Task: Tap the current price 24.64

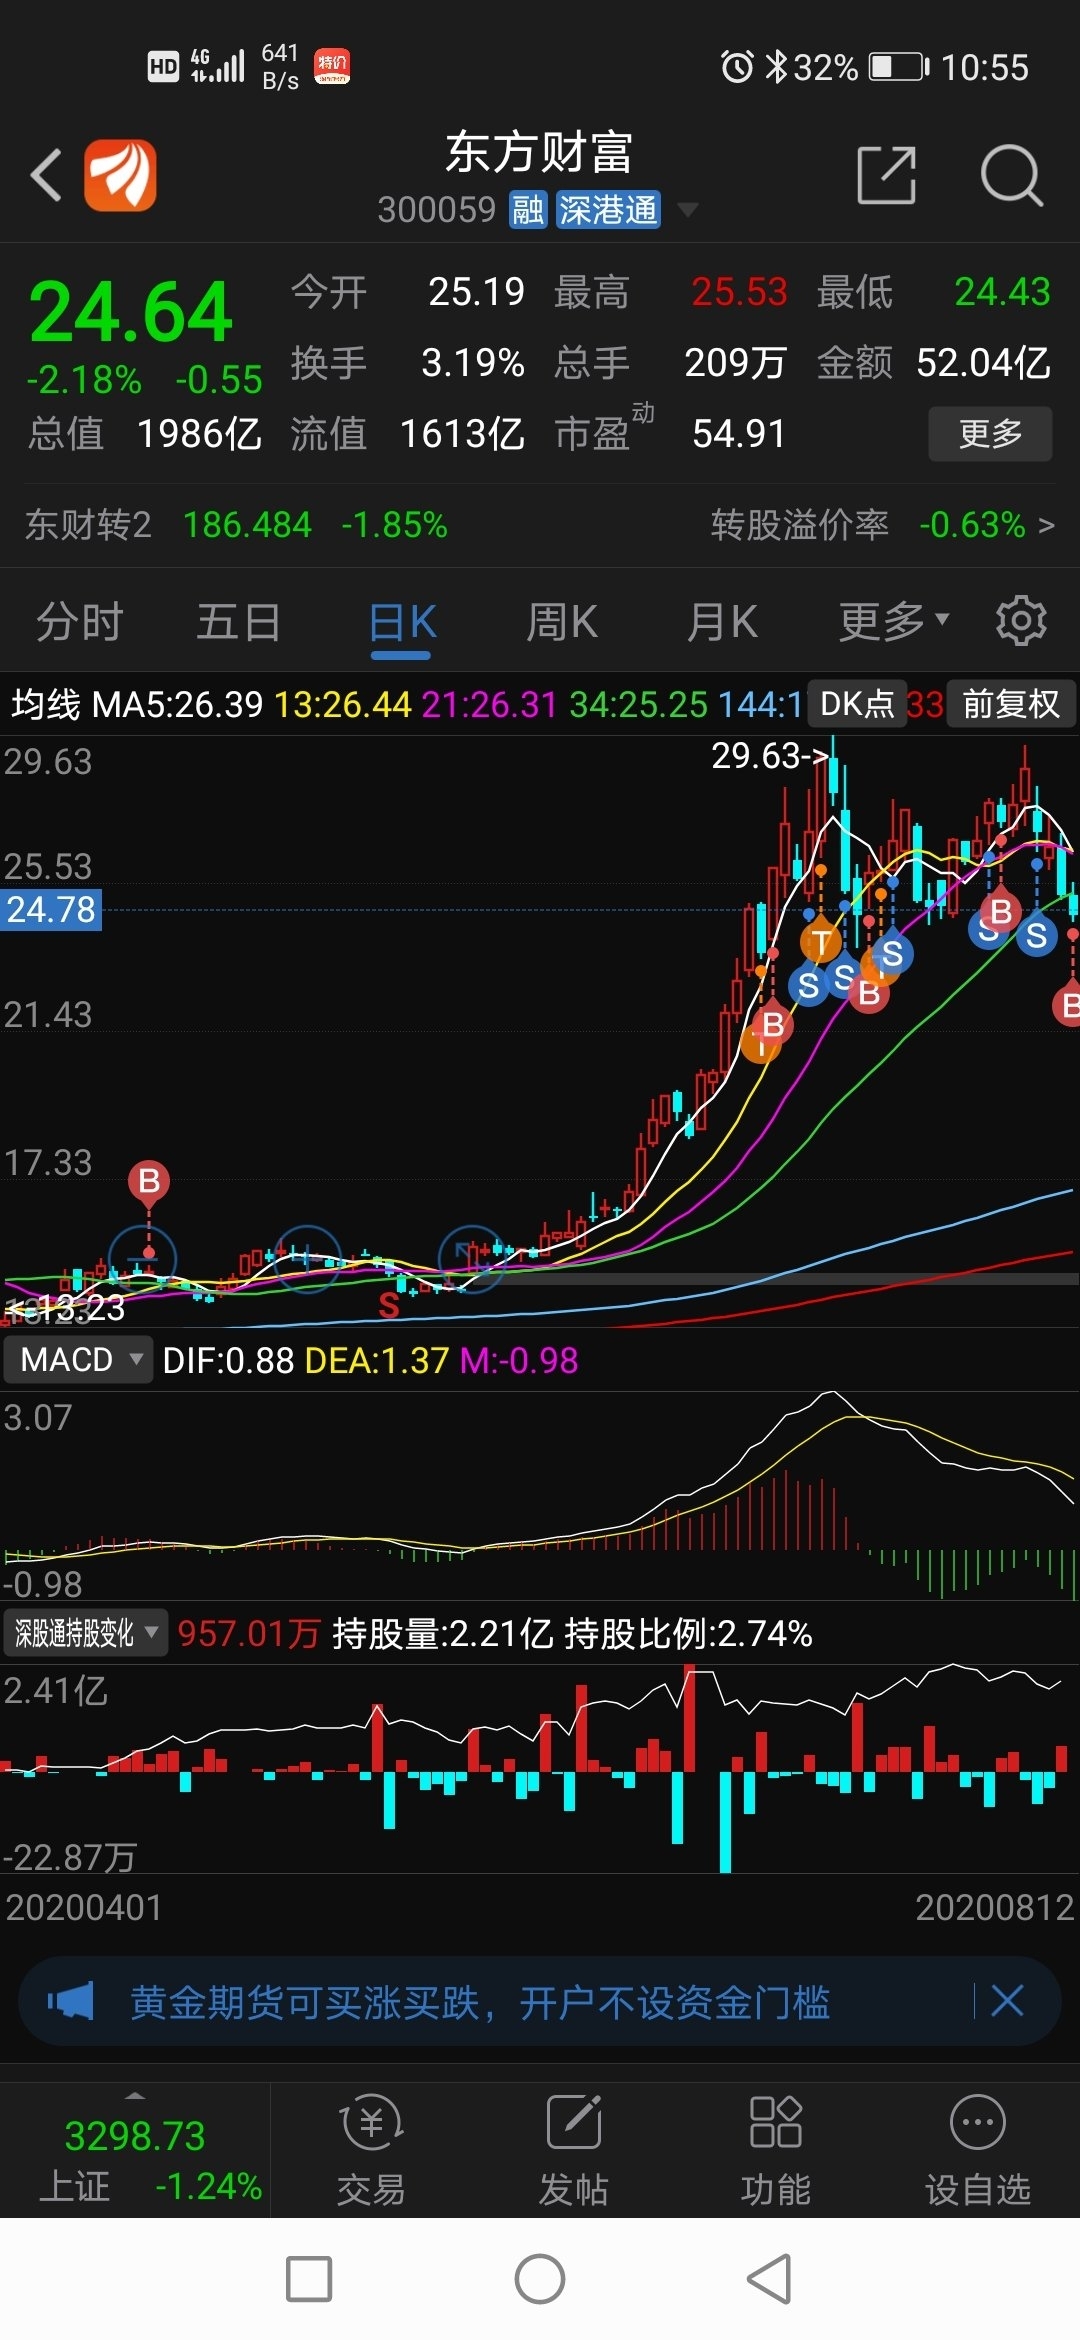Action: click(131, 312)
